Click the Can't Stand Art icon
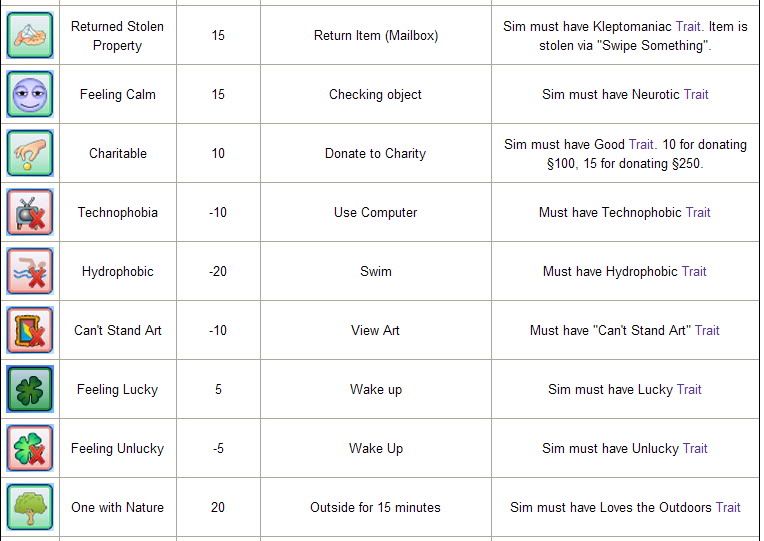Image resolution: width=764 pixels, height=541 pixels. [30, 330]
